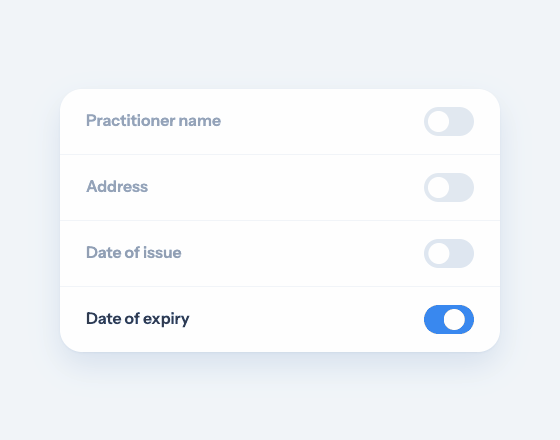Click the white knob of Address switch
This screenshot has width=560, height=440.
(x=438, y=188)
